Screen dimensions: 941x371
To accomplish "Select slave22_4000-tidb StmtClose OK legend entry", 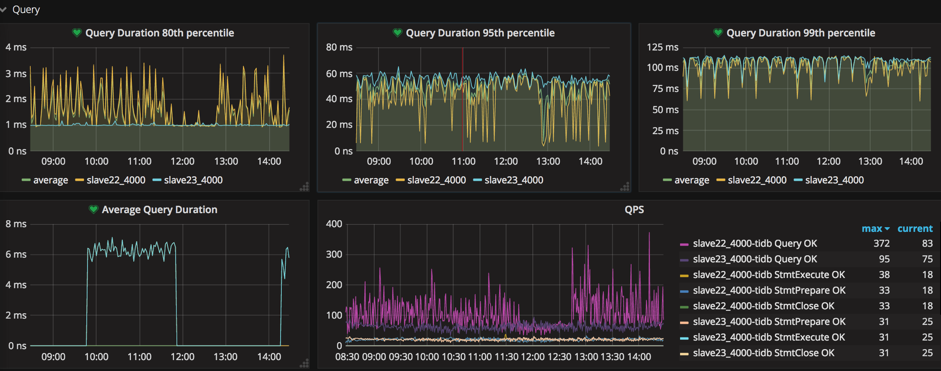I will click(762, 306).
